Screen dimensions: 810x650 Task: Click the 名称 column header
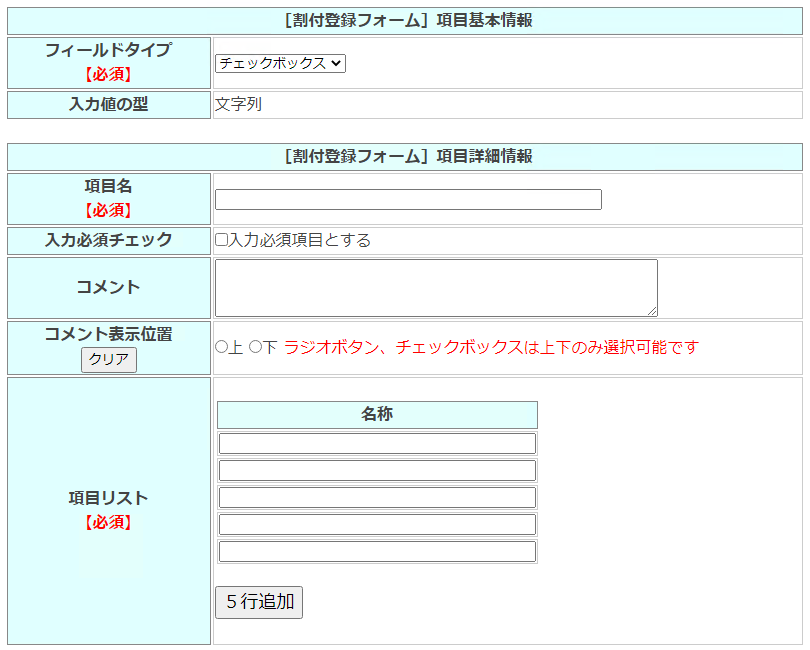click(377, 415)
